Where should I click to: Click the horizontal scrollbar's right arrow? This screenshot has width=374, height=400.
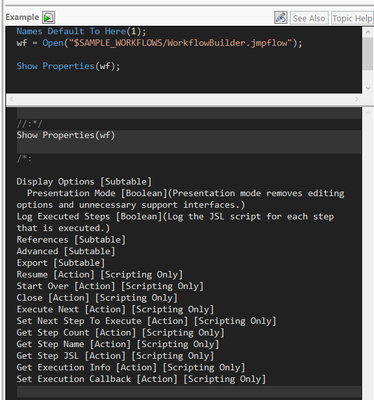357,99
